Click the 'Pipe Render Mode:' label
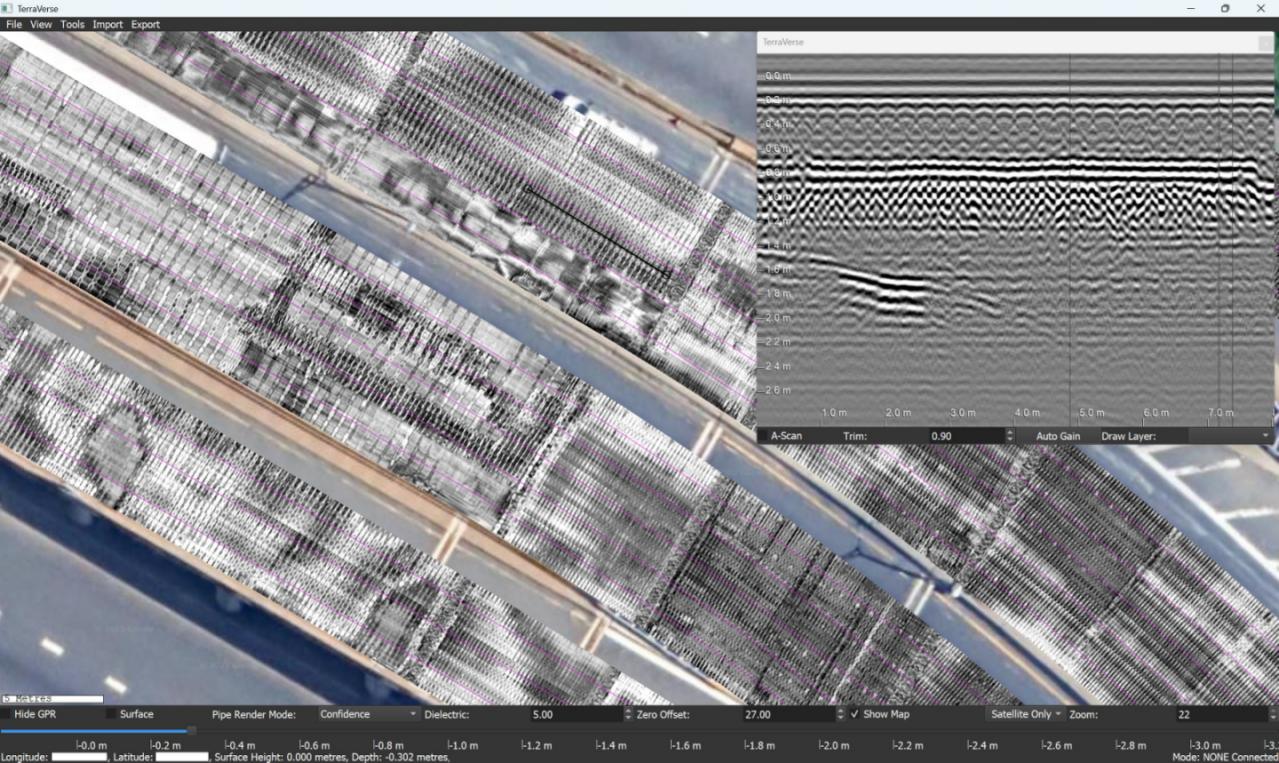Screen dimensions: 1279x763 click(x=253, y=714)
